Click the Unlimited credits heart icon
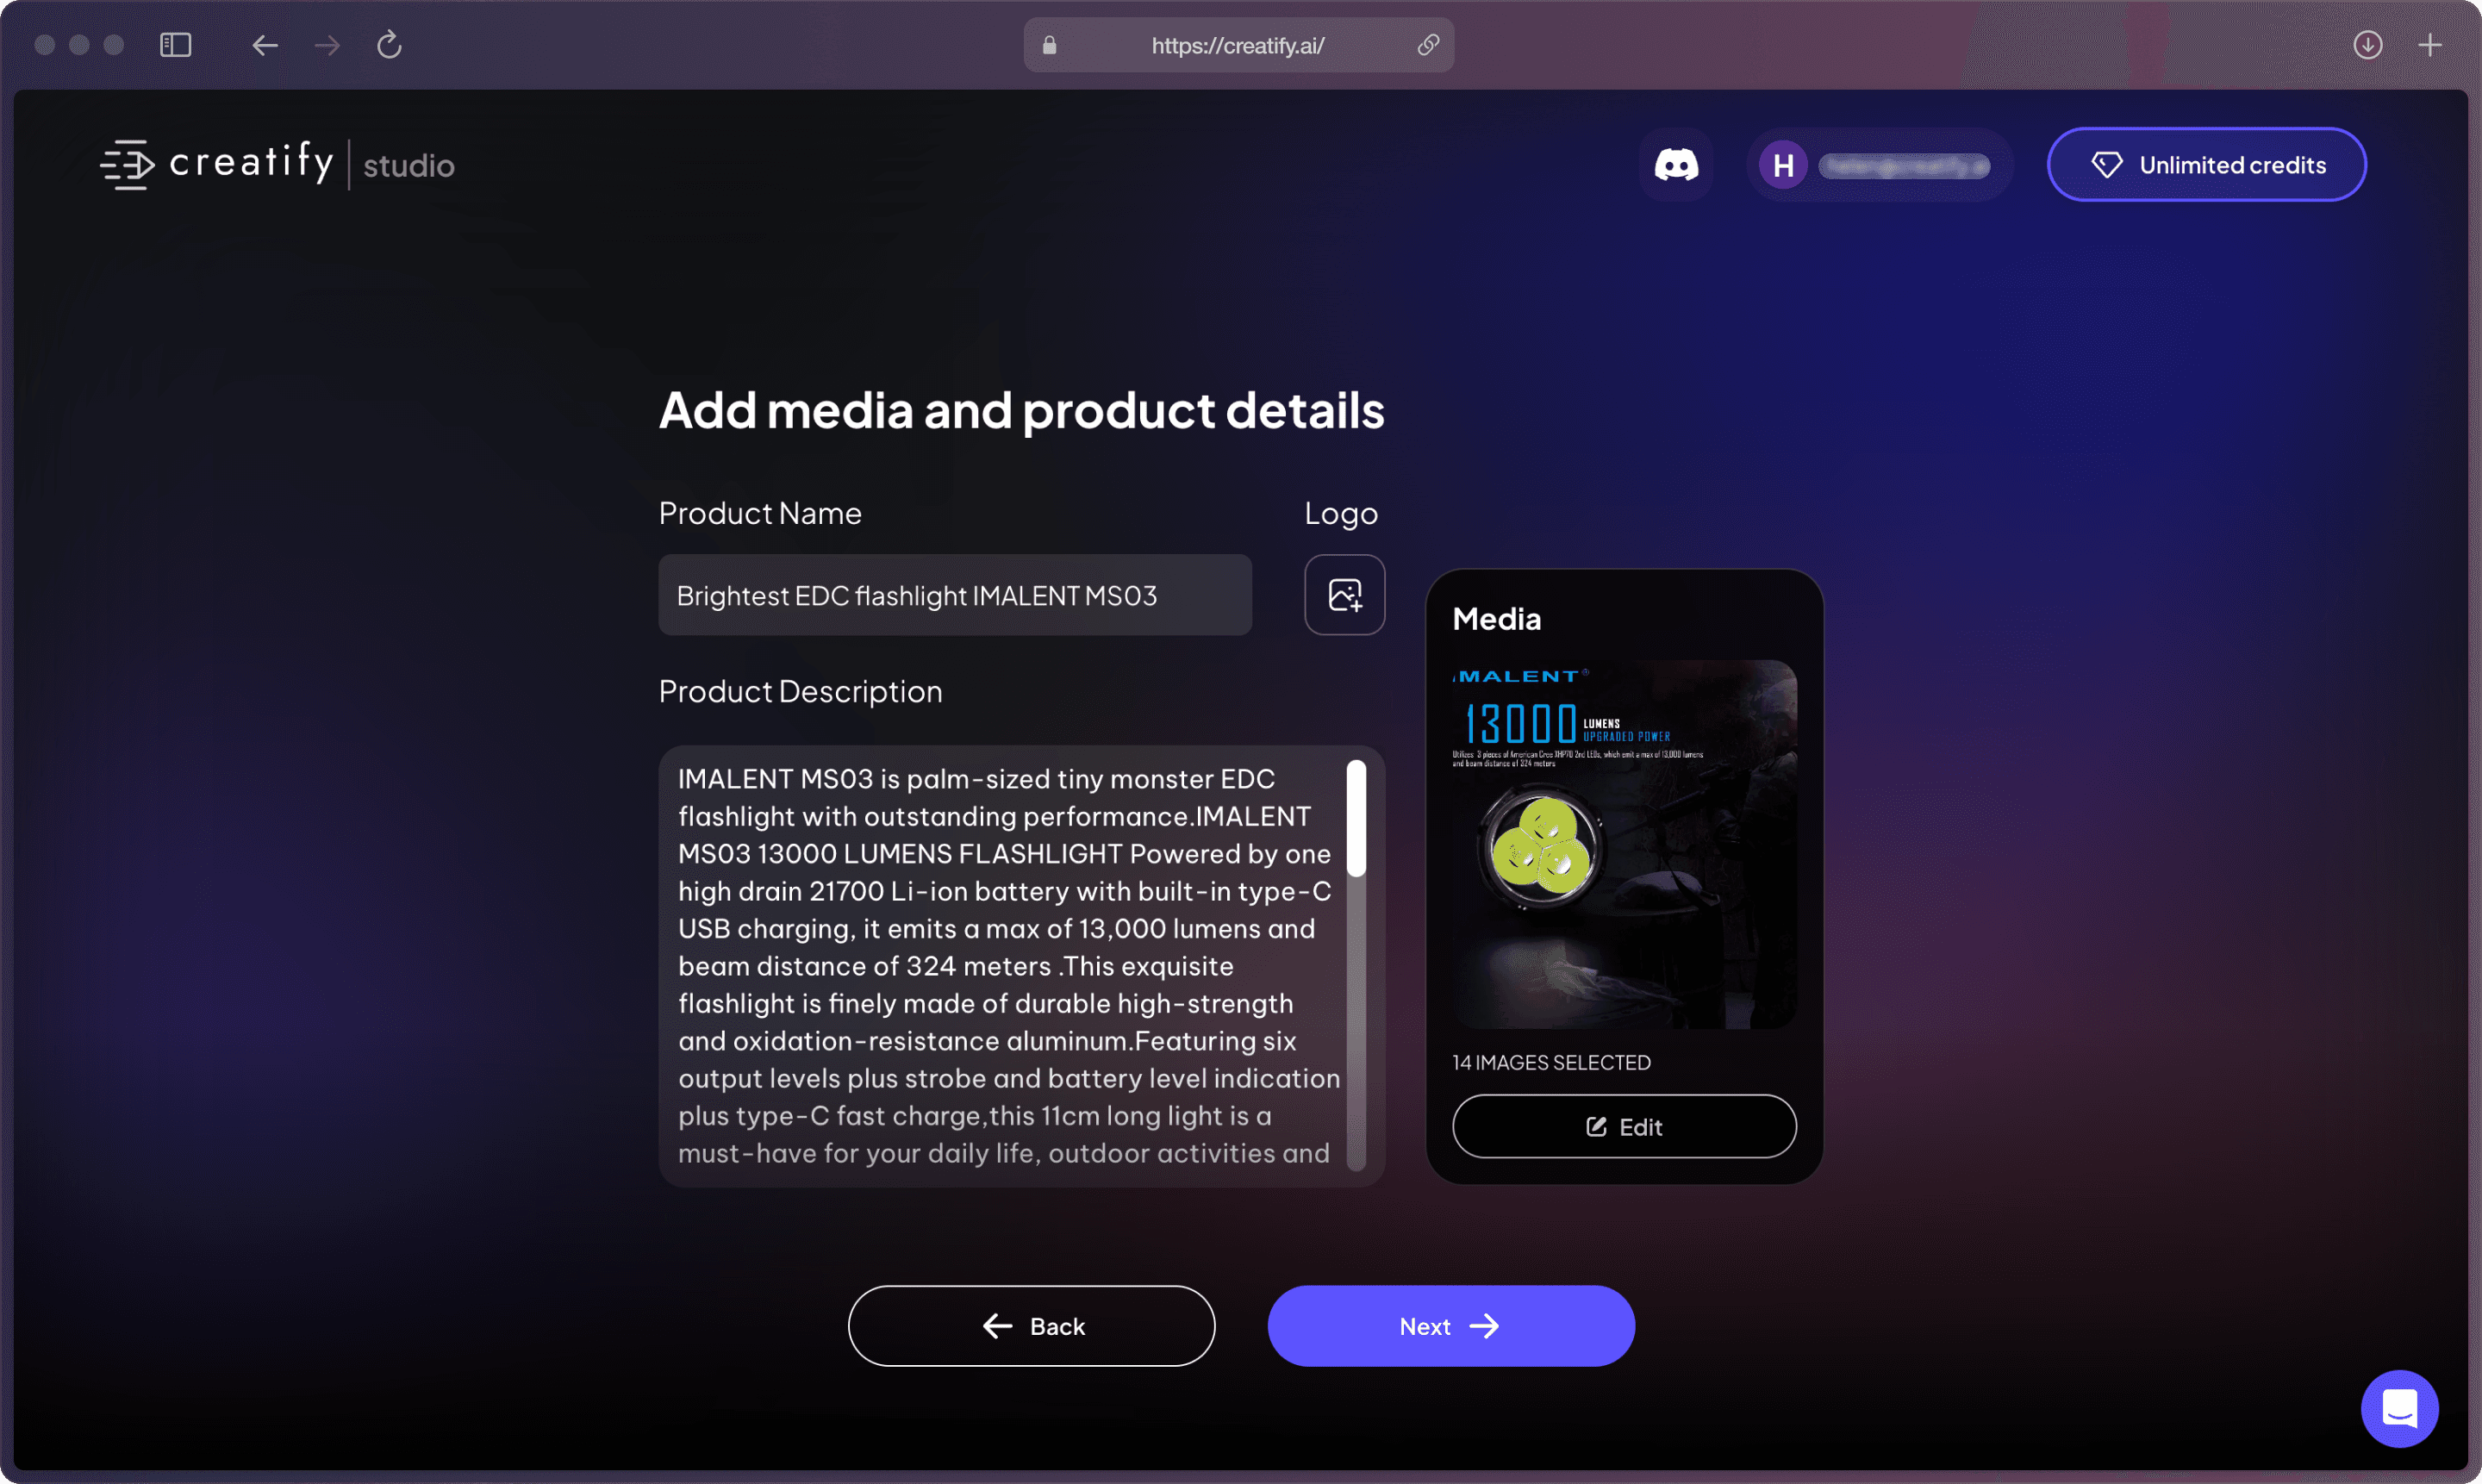Image resolution: width=2482 pixels, height=1484 pixels. pyautogui.click(x=2105, y=165)
